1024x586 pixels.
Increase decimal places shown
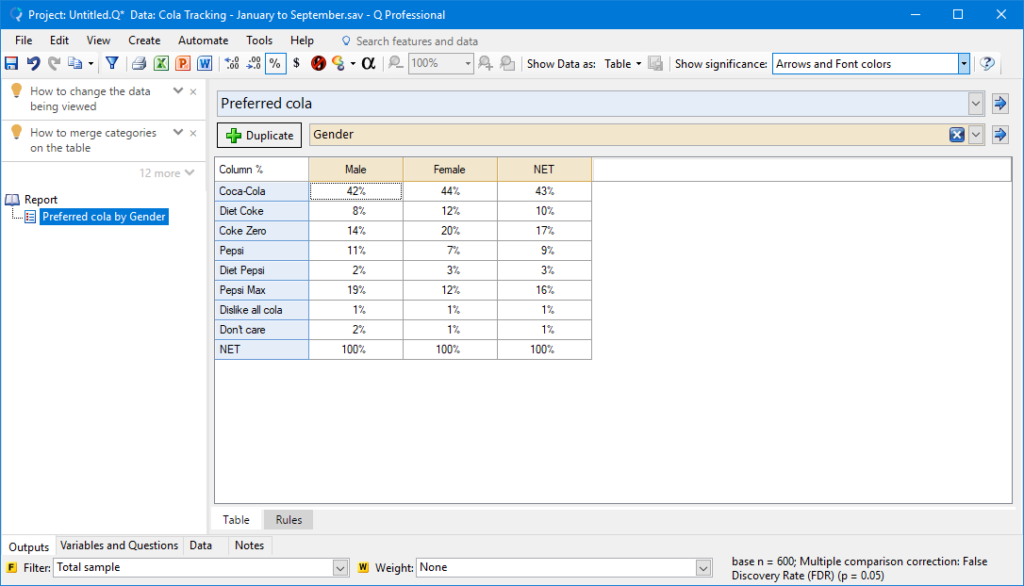[x=232, y=63]
